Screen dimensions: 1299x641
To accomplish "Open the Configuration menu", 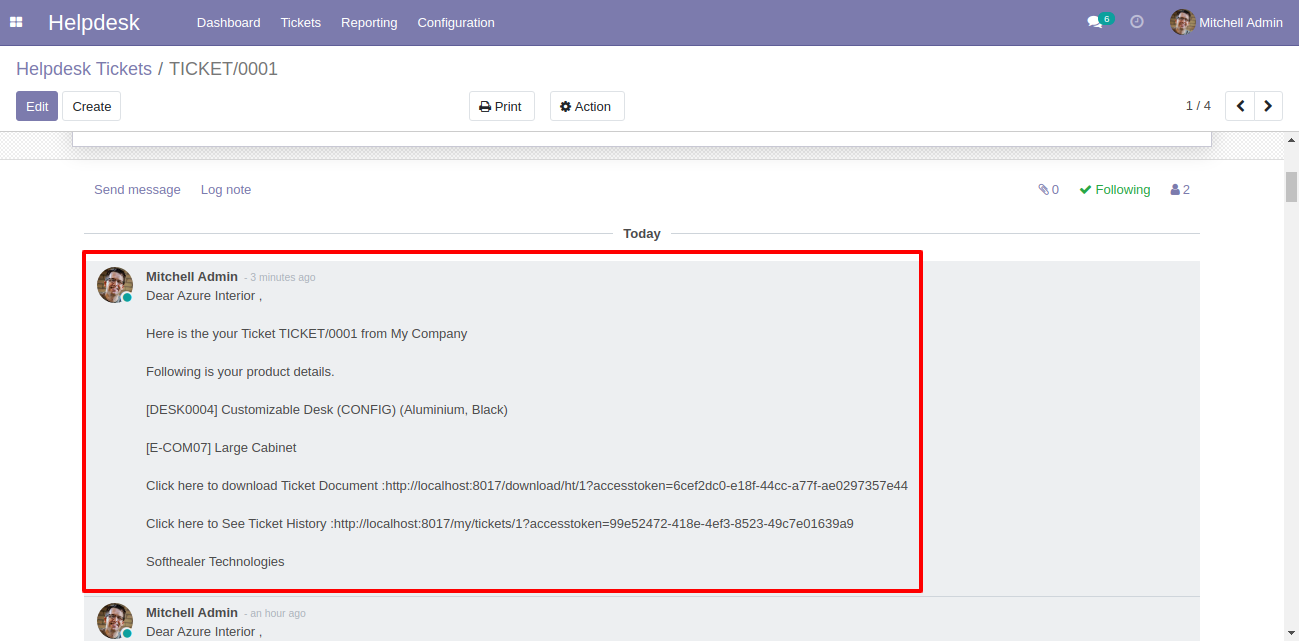I will coord(456,22).
